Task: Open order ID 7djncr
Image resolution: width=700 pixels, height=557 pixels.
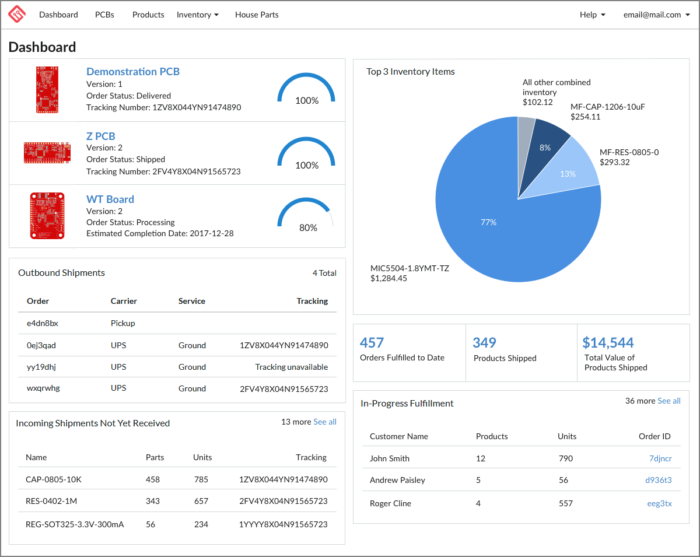Action: click(659, 458)
